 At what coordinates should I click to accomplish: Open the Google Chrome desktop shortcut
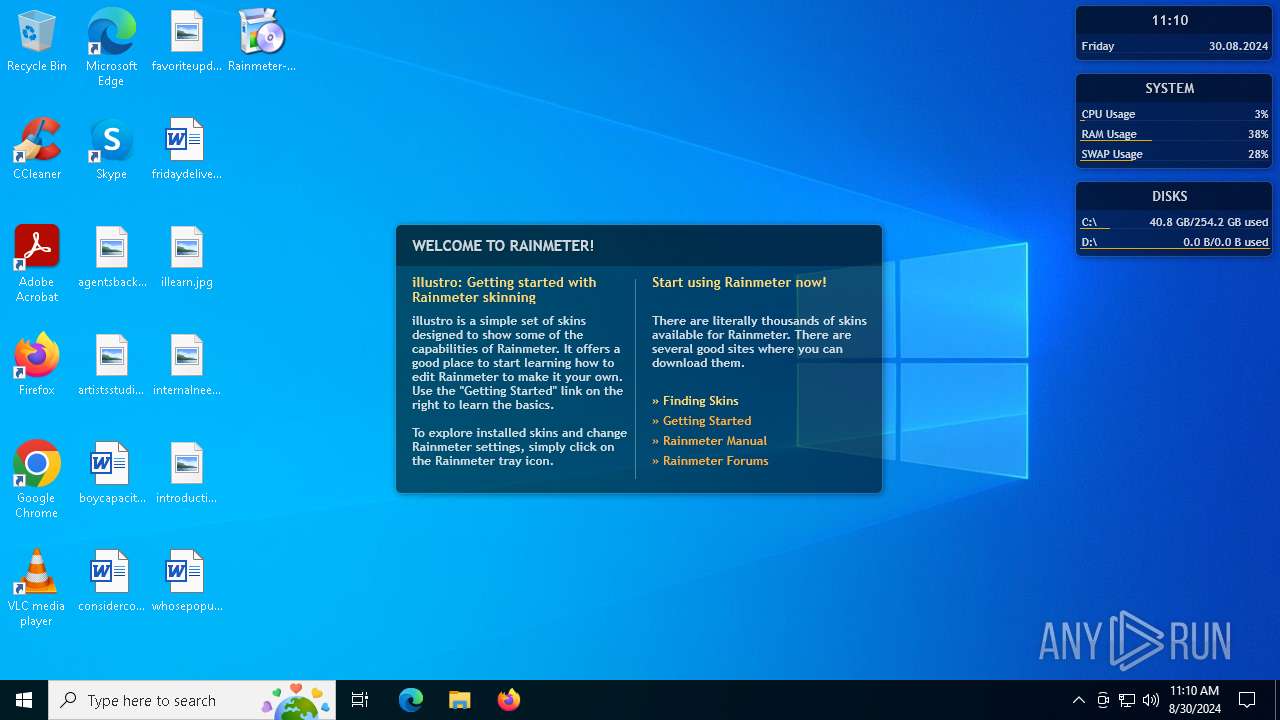click(x=37, y=480)
